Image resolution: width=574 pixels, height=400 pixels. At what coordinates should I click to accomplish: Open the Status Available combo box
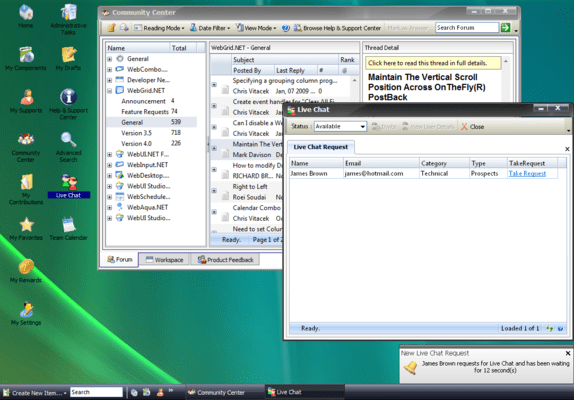coord(340,126)
